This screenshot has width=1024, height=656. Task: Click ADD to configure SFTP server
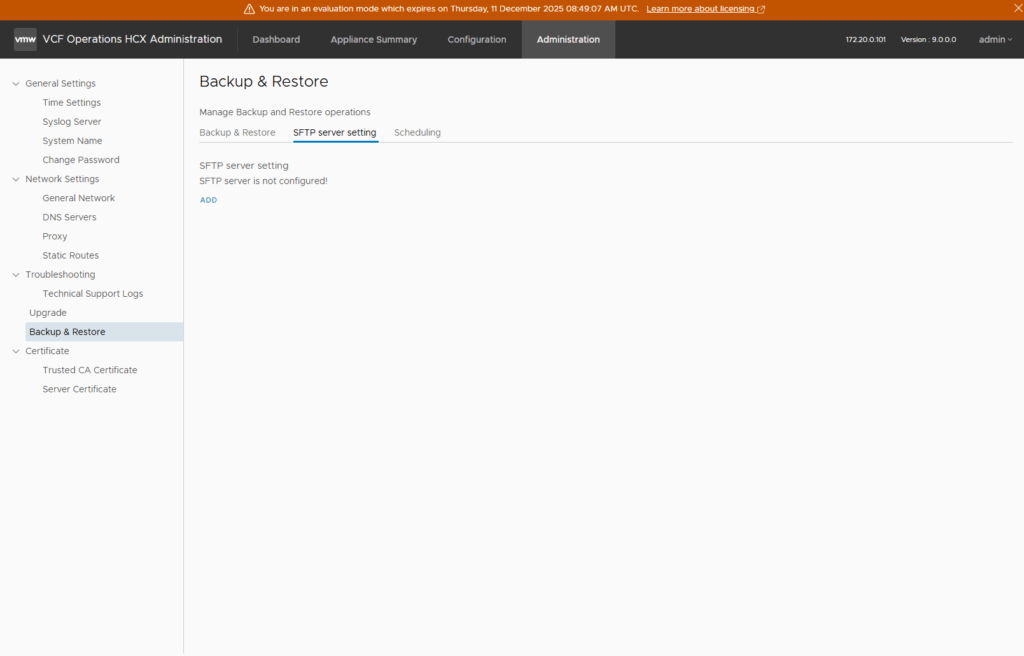208,200
